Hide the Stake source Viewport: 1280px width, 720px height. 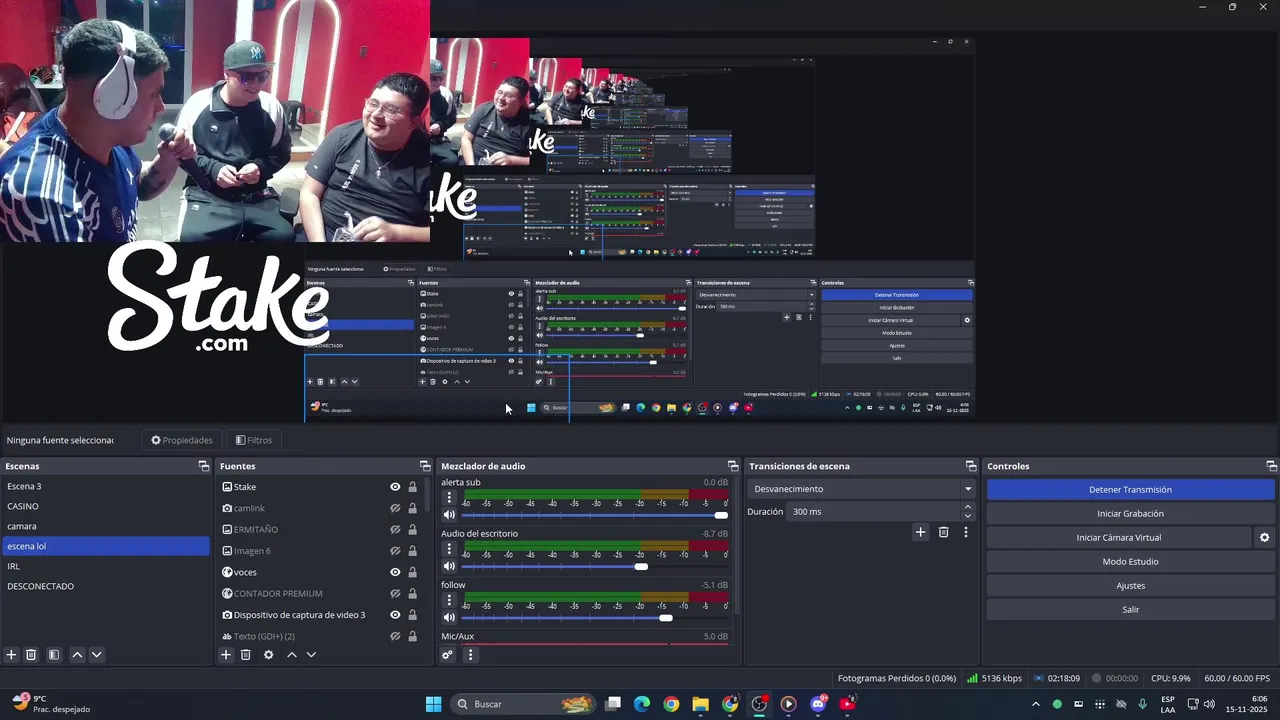(x=395, y=487)
